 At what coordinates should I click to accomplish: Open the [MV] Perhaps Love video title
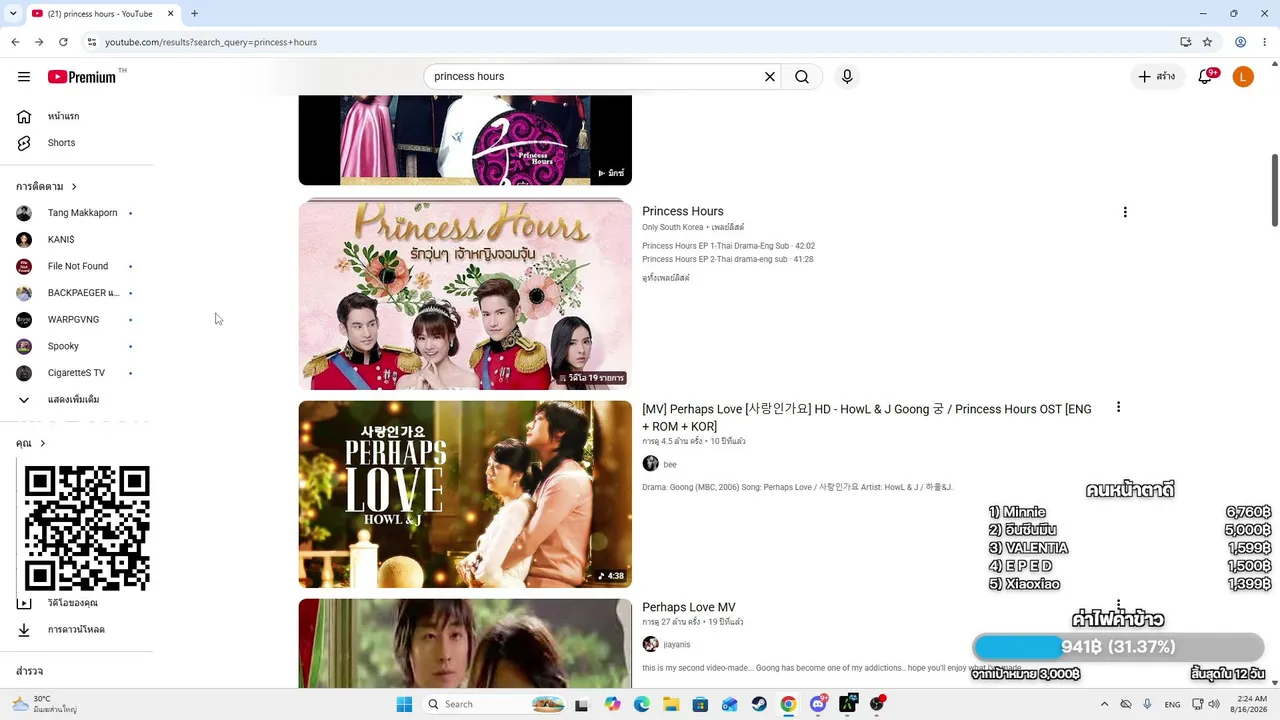pos(867,417)
